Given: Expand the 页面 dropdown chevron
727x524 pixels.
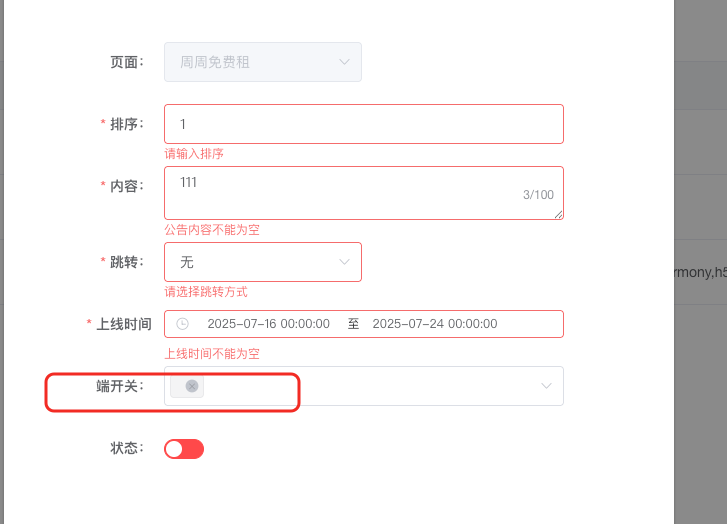Looking at the screenshot, I should [344, 62].
